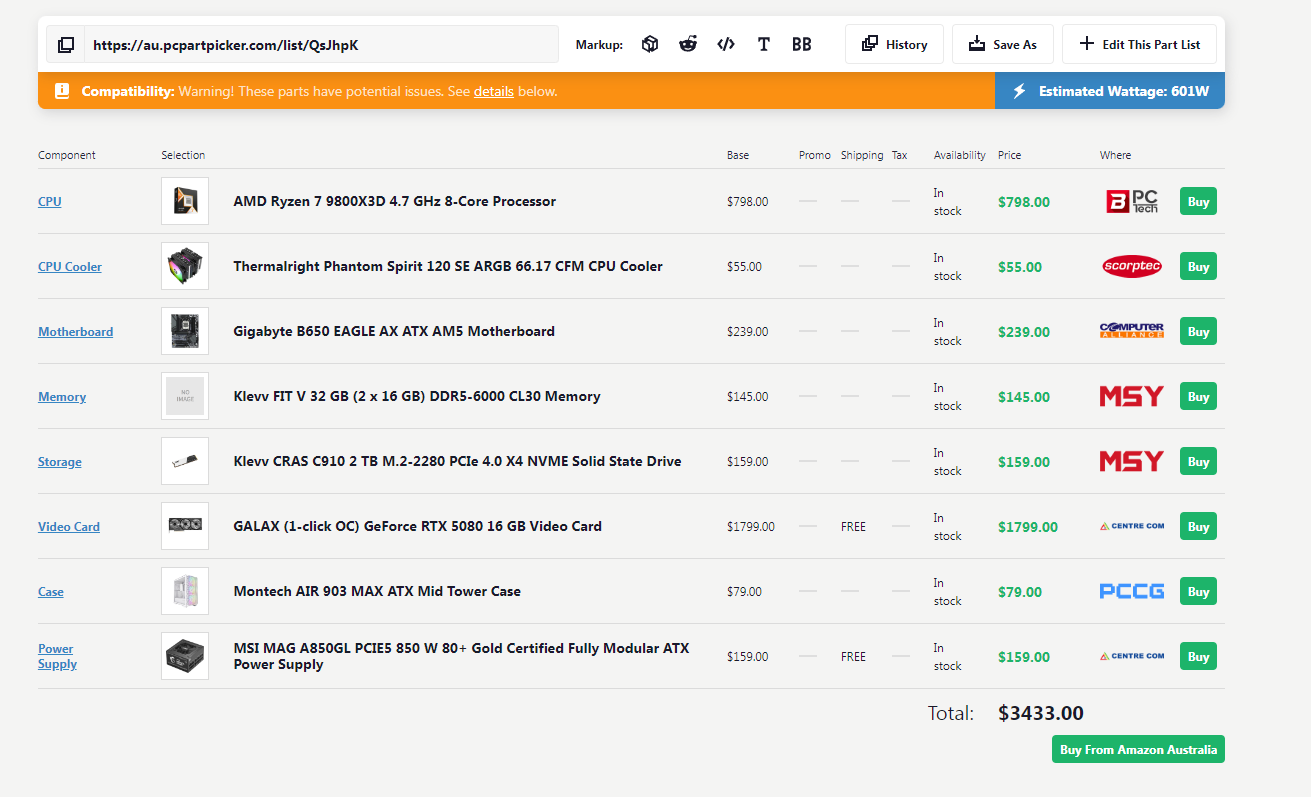
Task: Open the Motherboard component link
Action: click(x=76, y=332)
